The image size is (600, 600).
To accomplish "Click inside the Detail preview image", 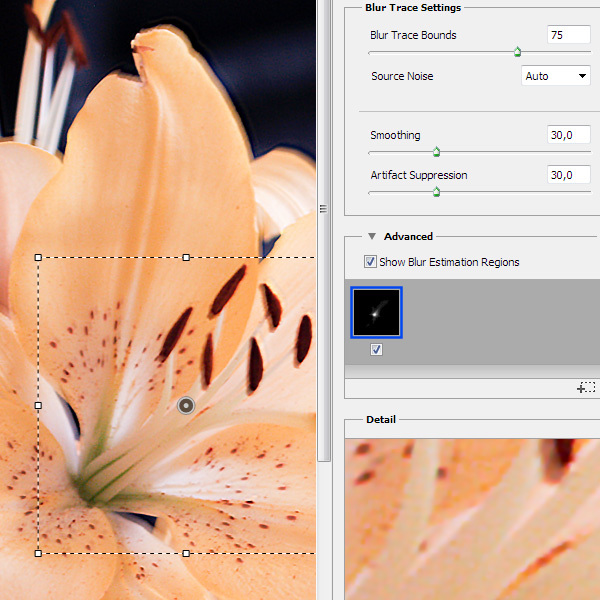I will tap(472, 518).
